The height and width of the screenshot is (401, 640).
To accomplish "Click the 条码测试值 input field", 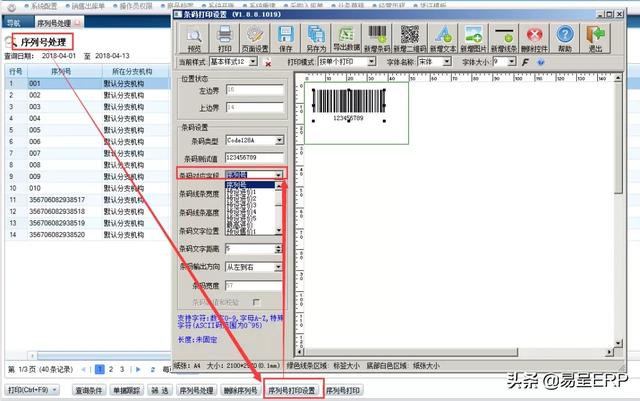I will click(x=253, y=157).
